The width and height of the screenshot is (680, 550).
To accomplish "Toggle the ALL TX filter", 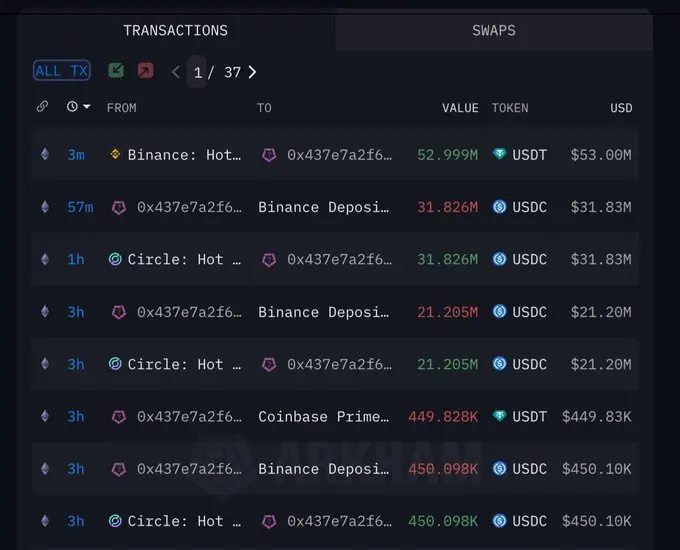I will pos(62,70).
